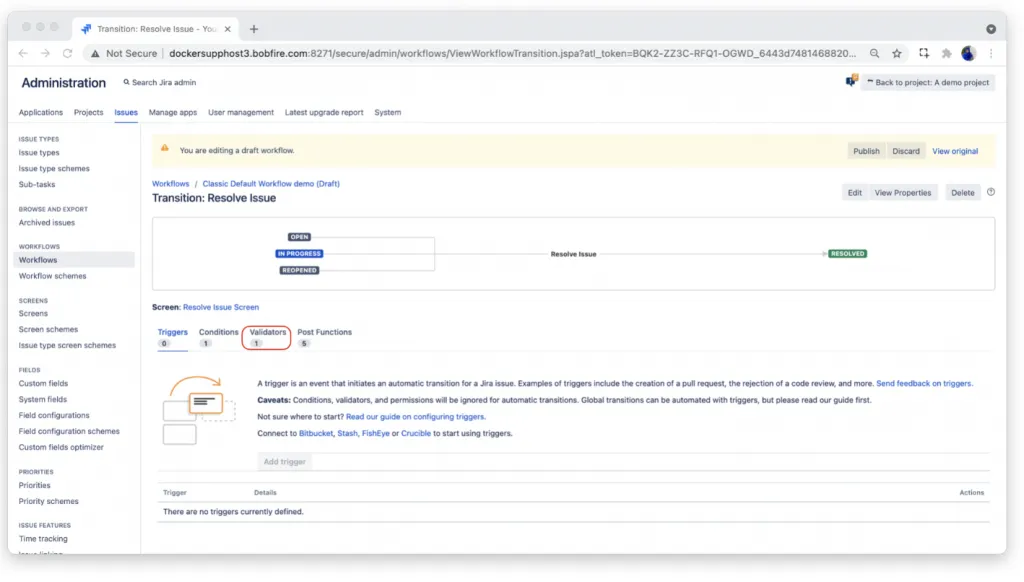The height and width of the screenshot is (582, 1024).
Task: Click the REOPENED status lozenge
Action: click(x=299, y=270)
